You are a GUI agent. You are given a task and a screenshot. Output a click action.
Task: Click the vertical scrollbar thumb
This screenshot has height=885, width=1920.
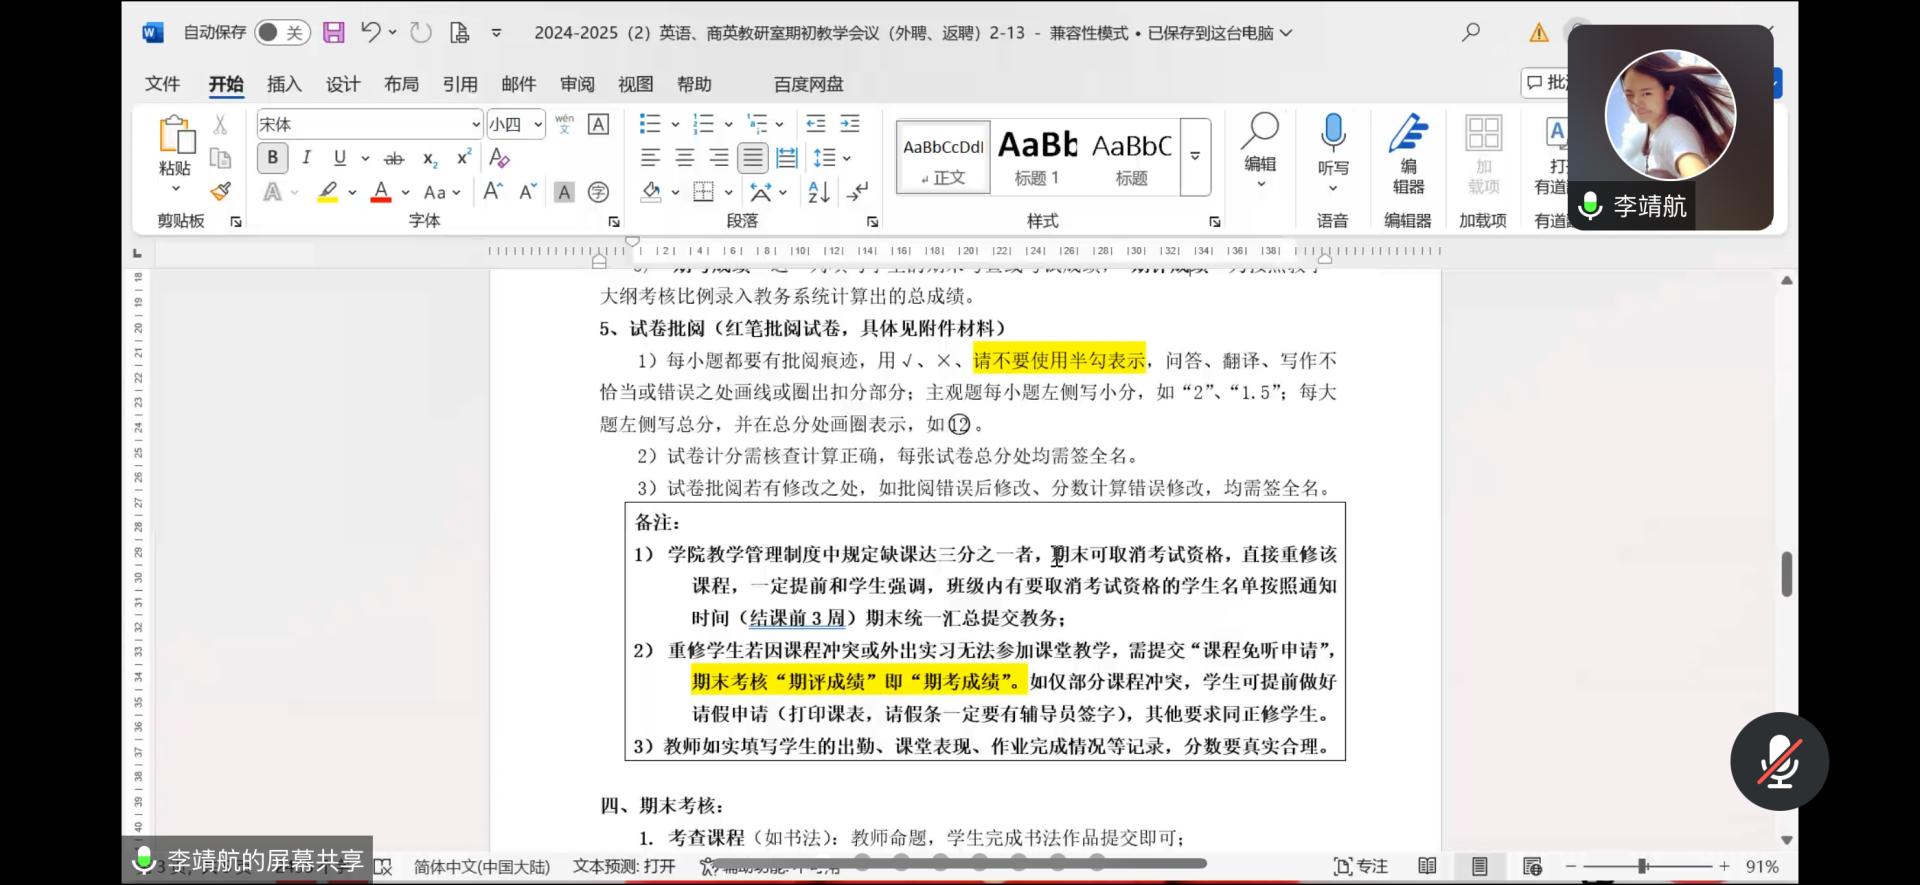pyautogui.click(x=1786, y=574)
